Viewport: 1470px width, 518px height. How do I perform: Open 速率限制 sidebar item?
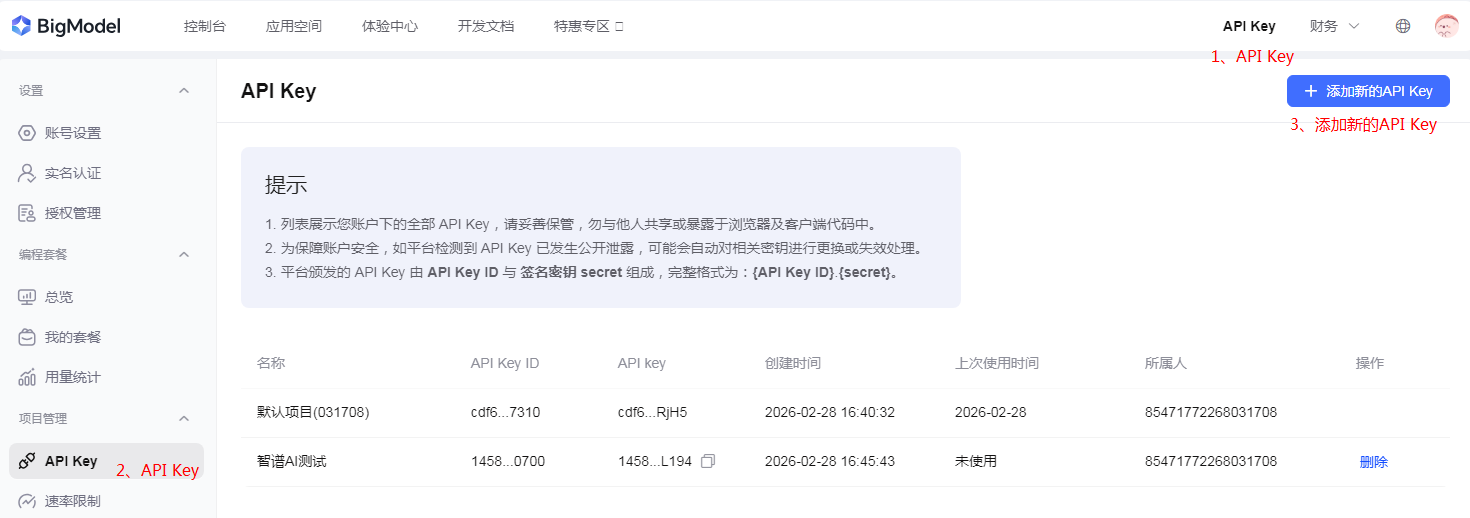point(72,501)
